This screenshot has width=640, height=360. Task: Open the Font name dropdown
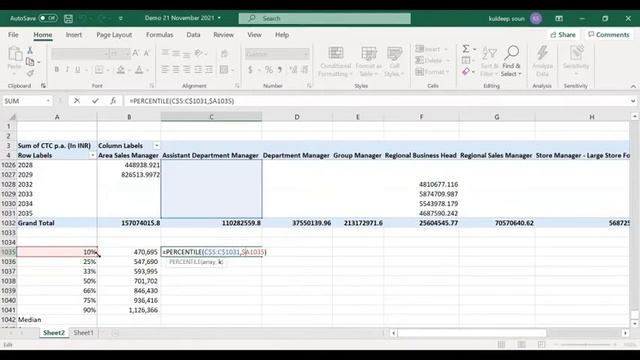[x=106, y=54]
